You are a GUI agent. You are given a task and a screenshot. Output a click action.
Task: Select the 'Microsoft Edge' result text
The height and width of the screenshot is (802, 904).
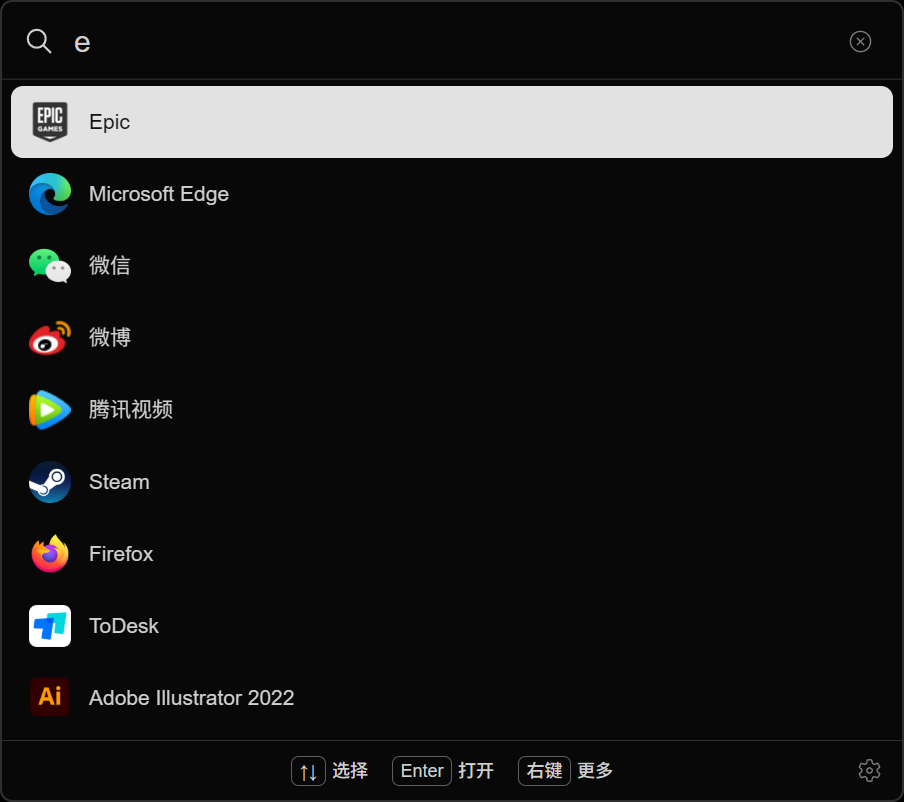(159, 194)
